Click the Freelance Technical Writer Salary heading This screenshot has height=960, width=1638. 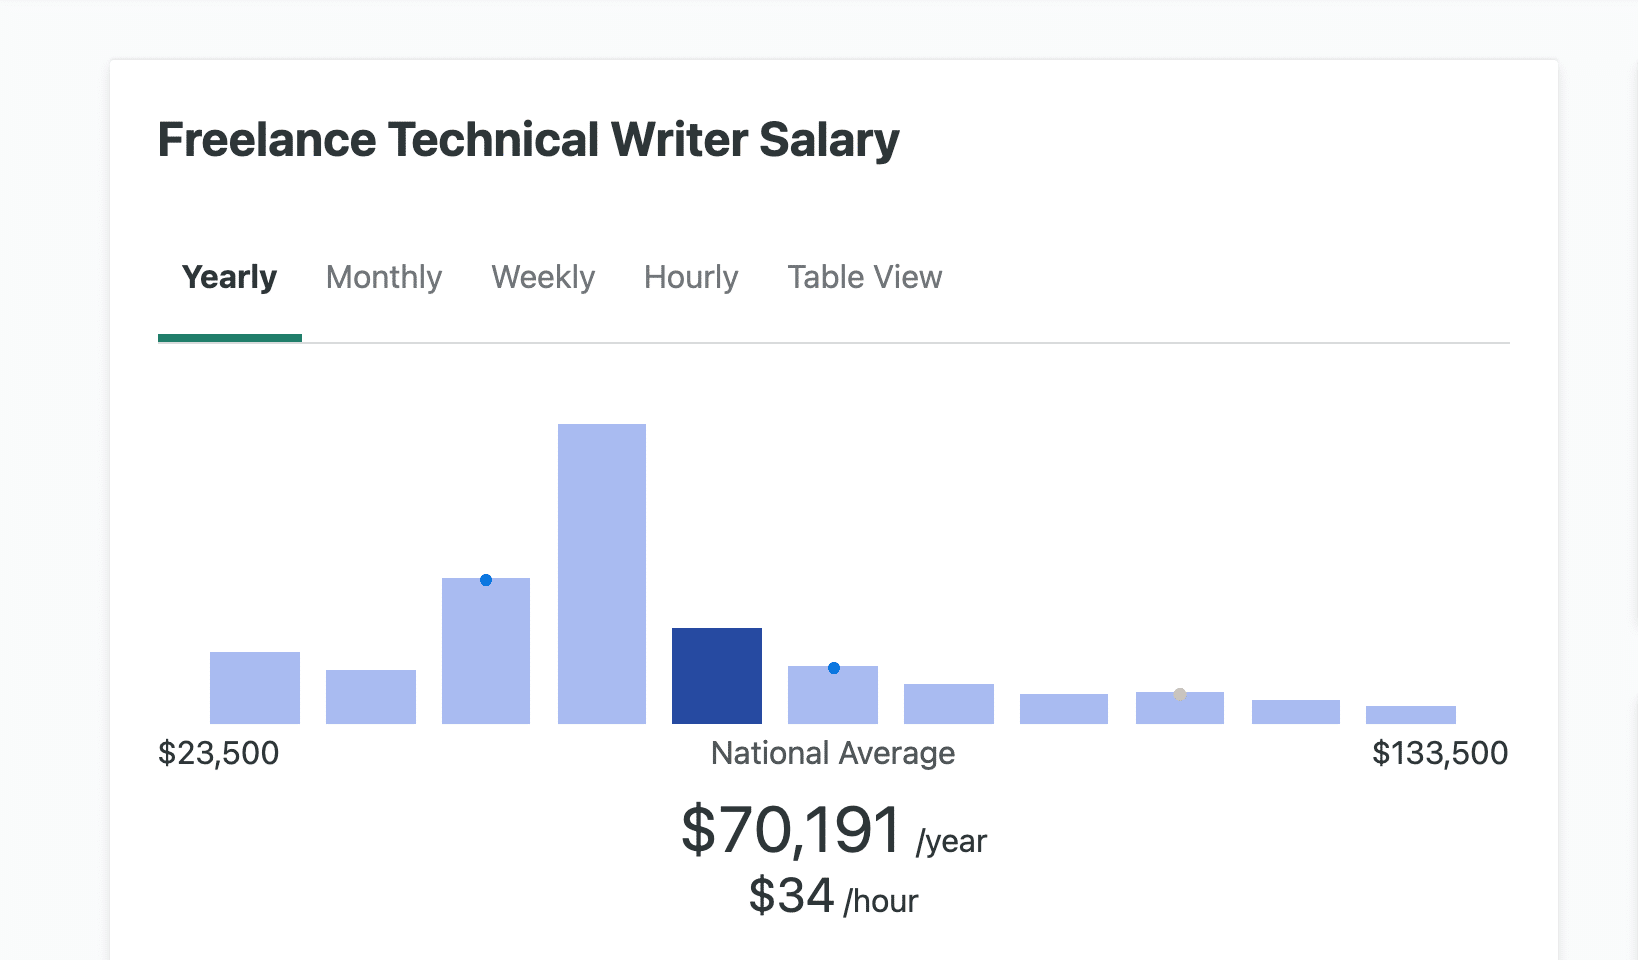click(527, 140)
